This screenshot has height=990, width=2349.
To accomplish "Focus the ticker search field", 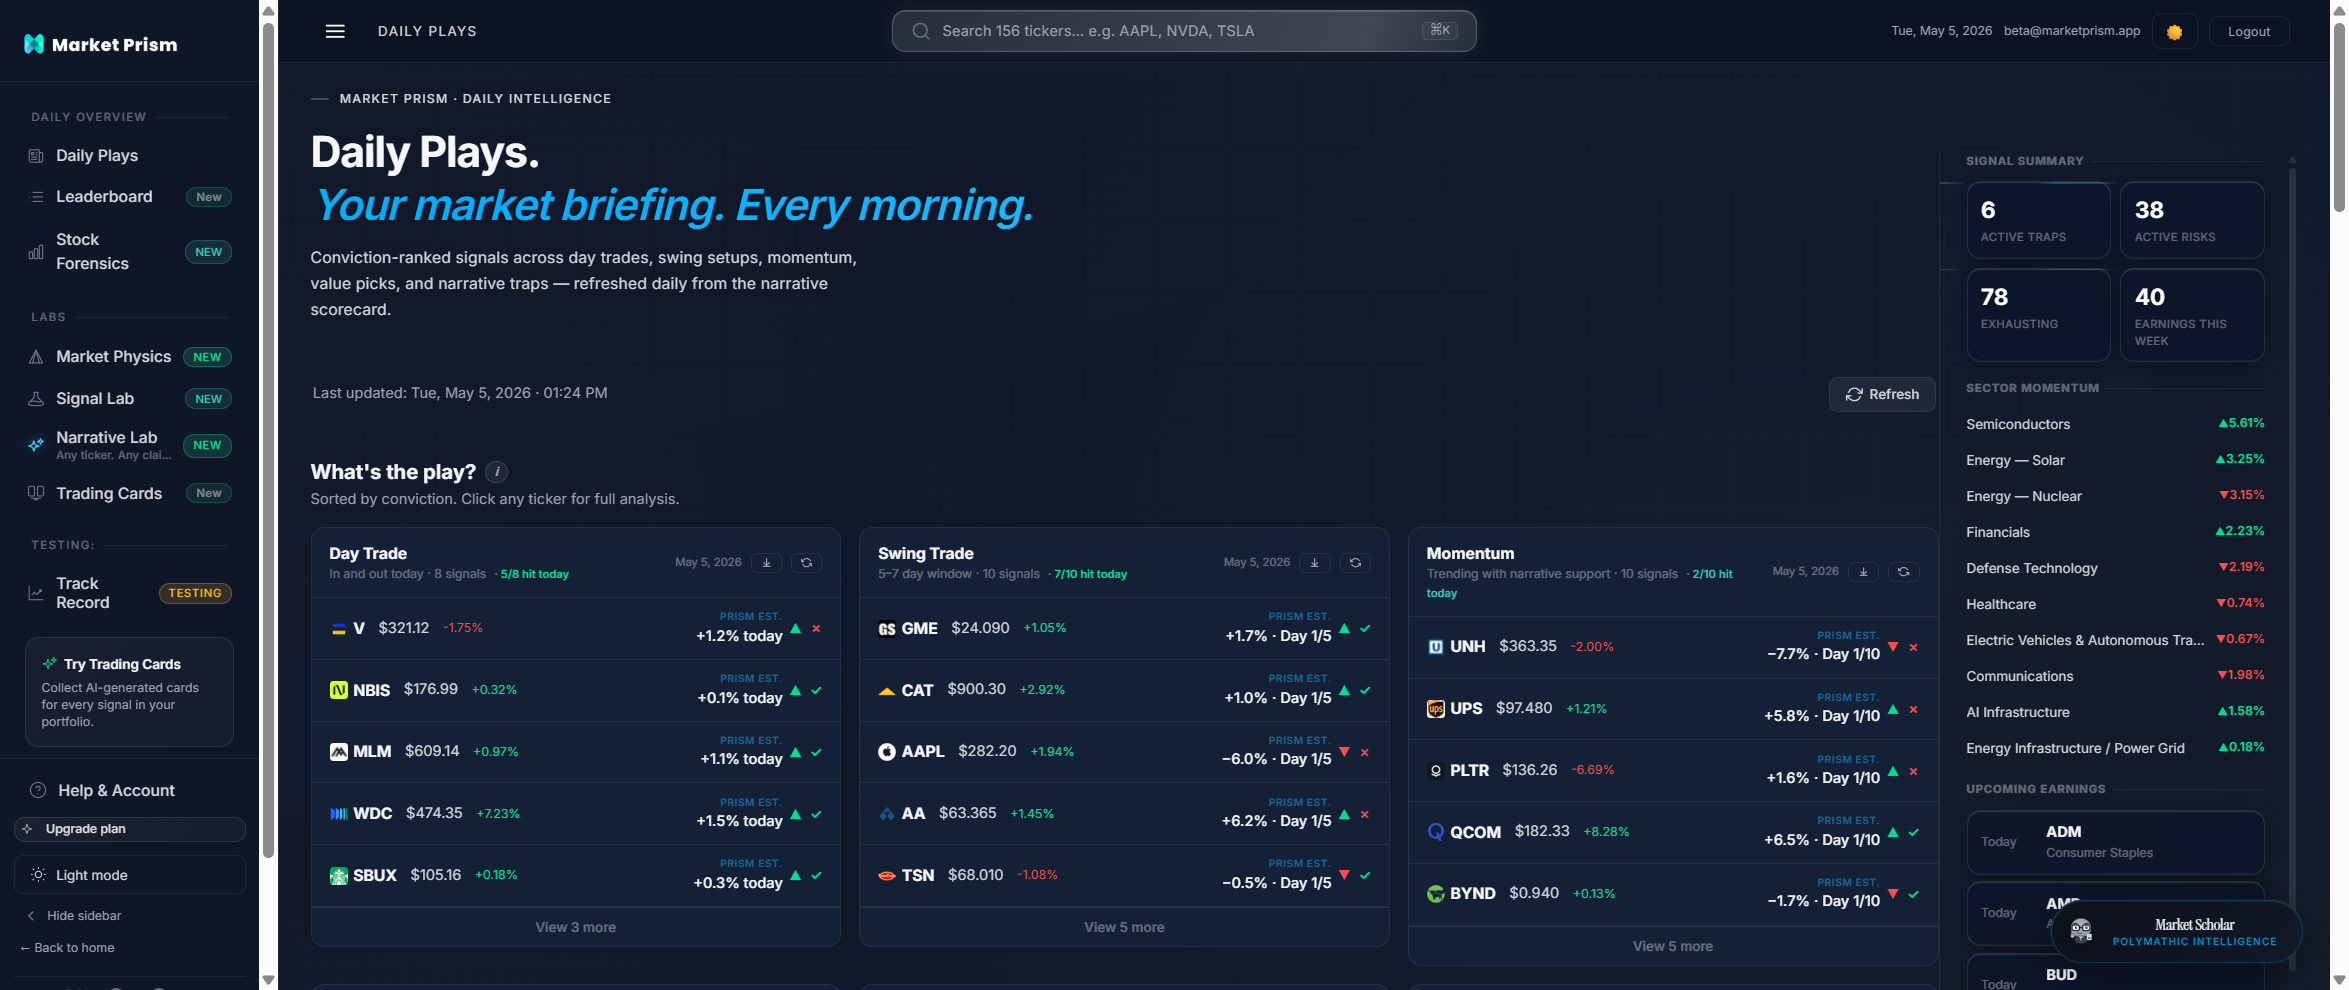I will pos(1184,31).
